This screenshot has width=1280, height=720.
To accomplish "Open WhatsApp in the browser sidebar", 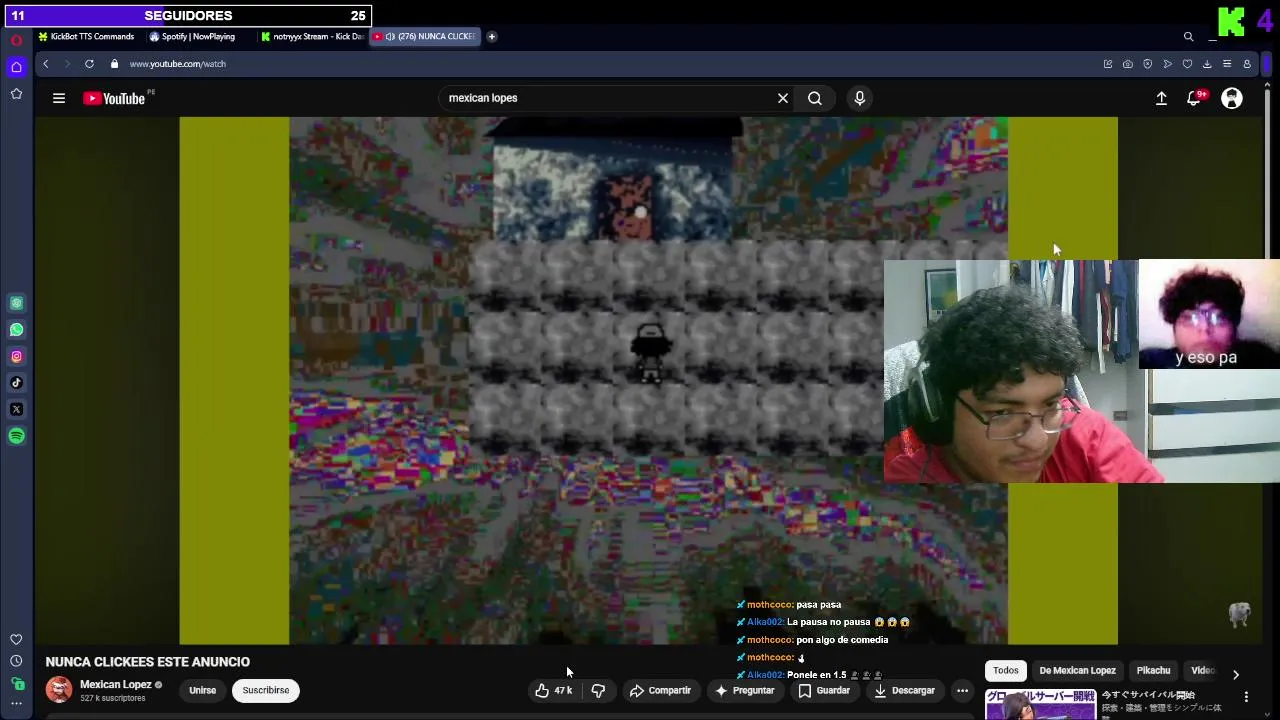I will point(16,330).
